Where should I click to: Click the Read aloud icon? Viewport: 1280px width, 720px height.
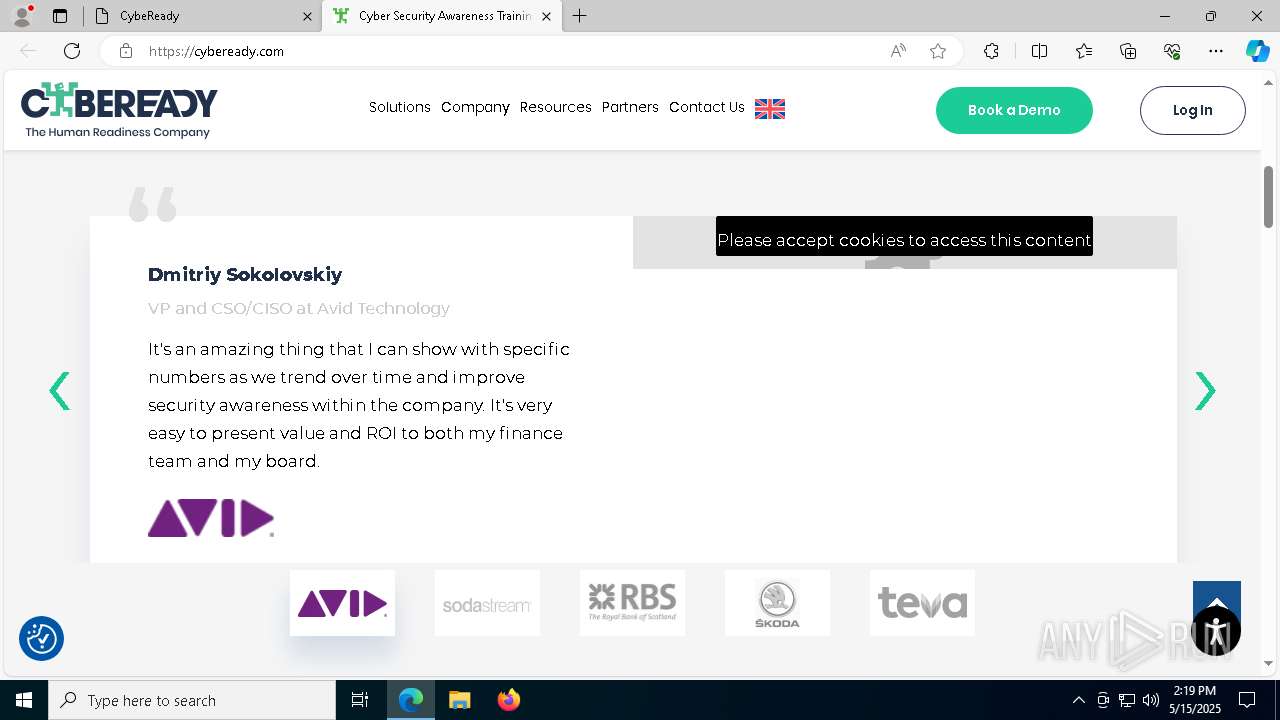tap(898, 51)
